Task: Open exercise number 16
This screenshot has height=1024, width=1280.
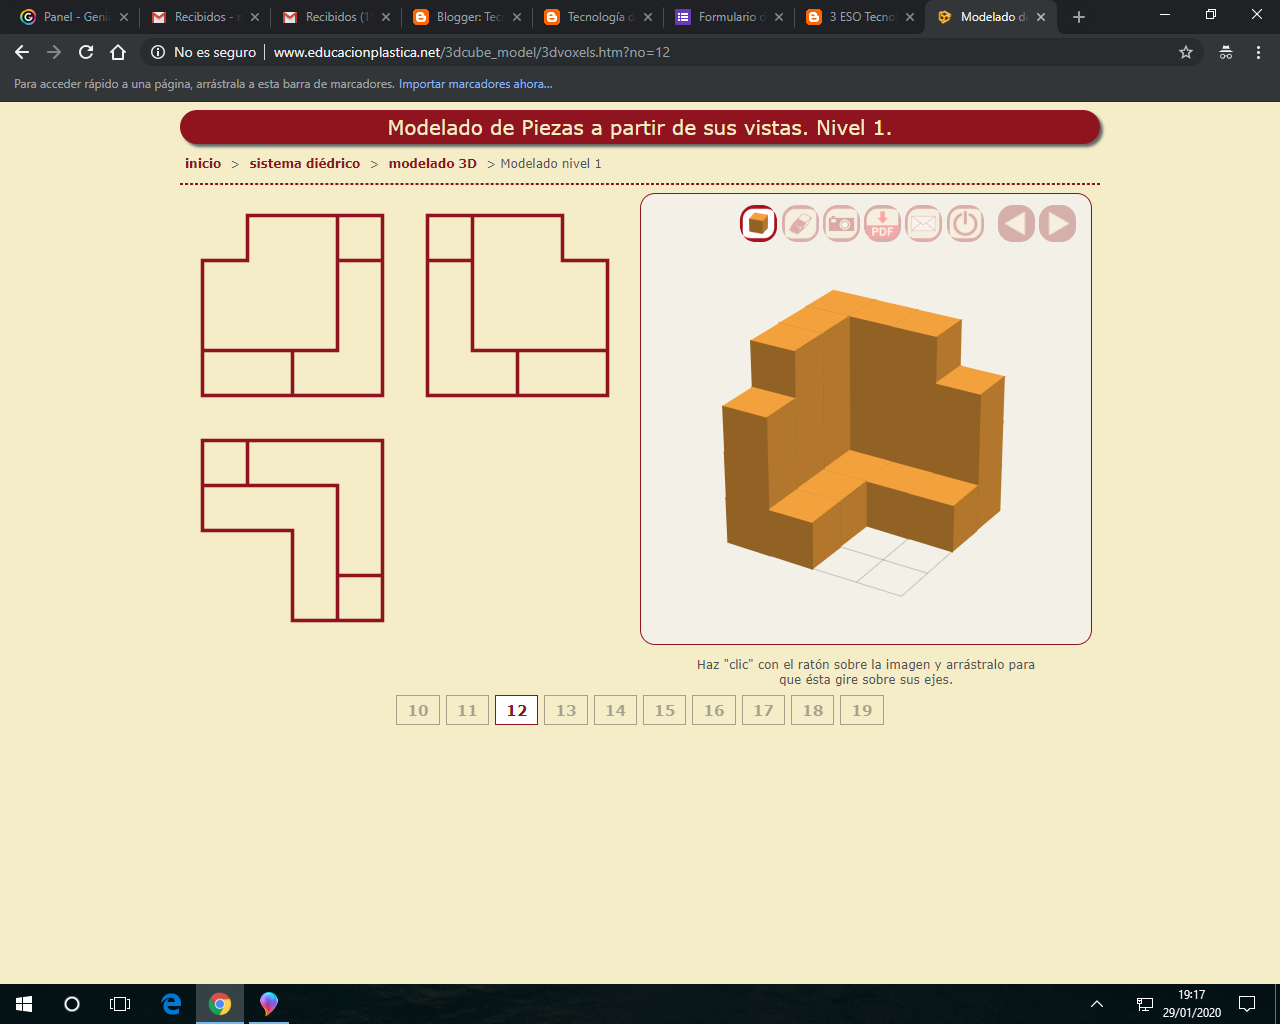Action: (714, 710)
